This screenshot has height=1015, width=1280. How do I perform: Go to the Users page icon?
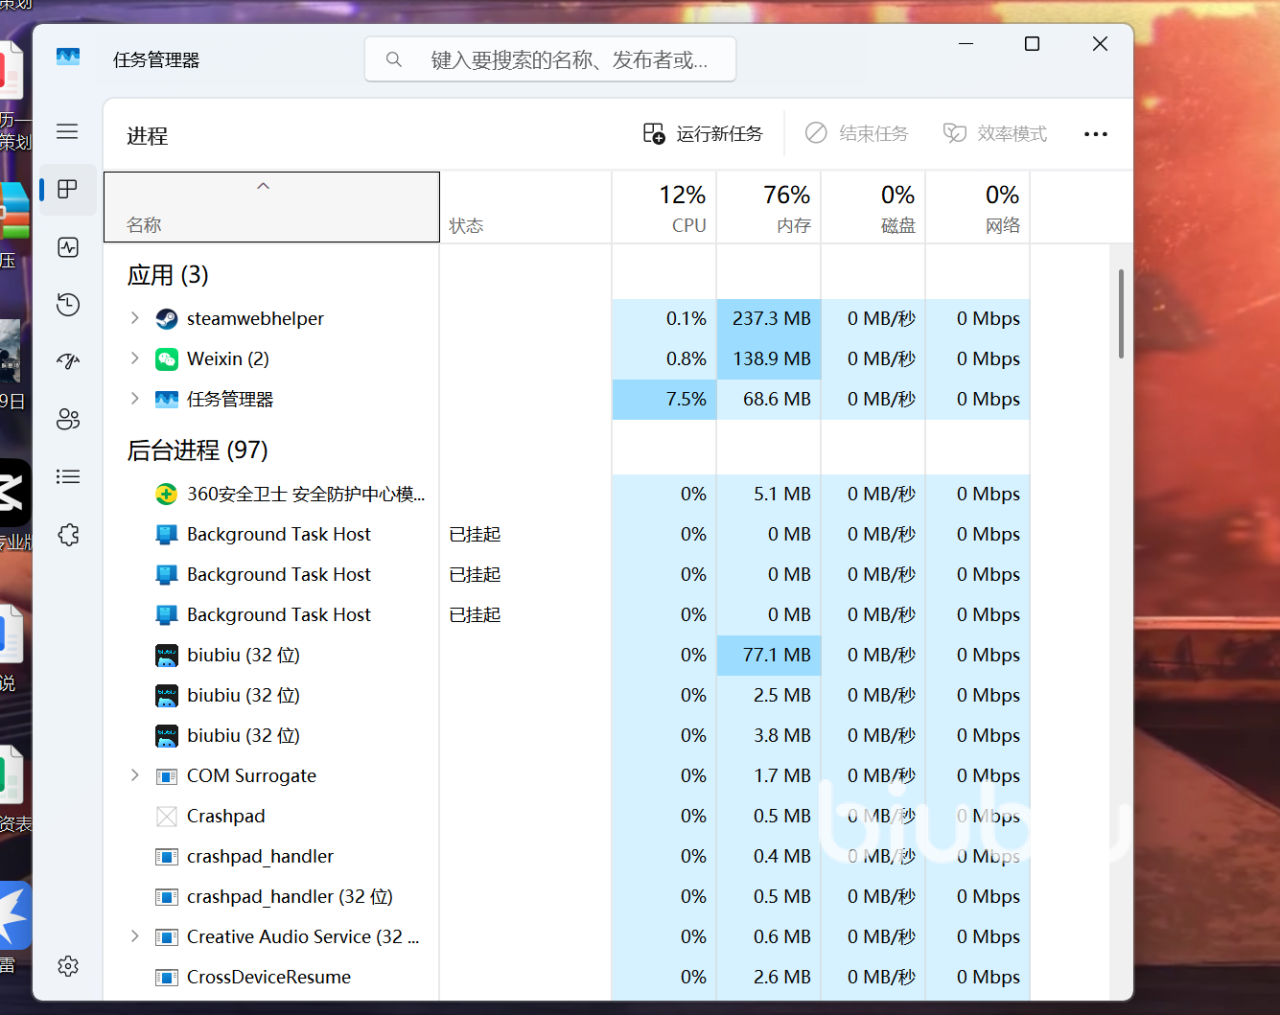68,419
